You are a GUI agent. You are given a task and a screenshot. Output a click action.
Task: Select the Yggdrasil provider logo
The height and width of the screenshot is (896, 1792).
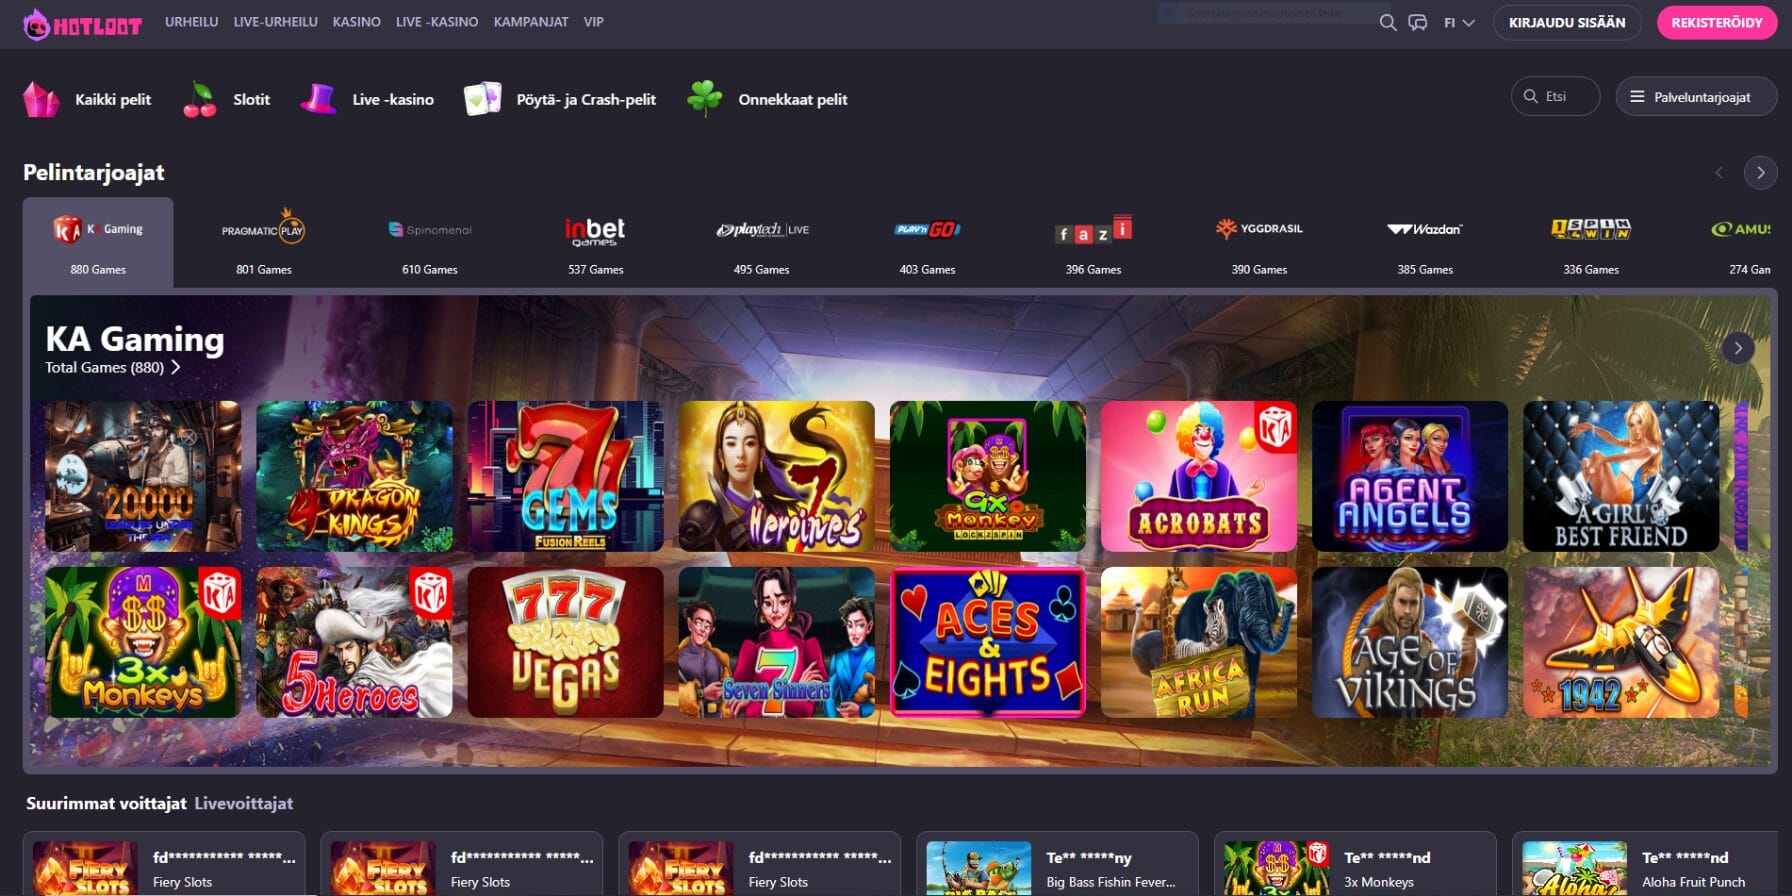click(x=1259, y=229)
